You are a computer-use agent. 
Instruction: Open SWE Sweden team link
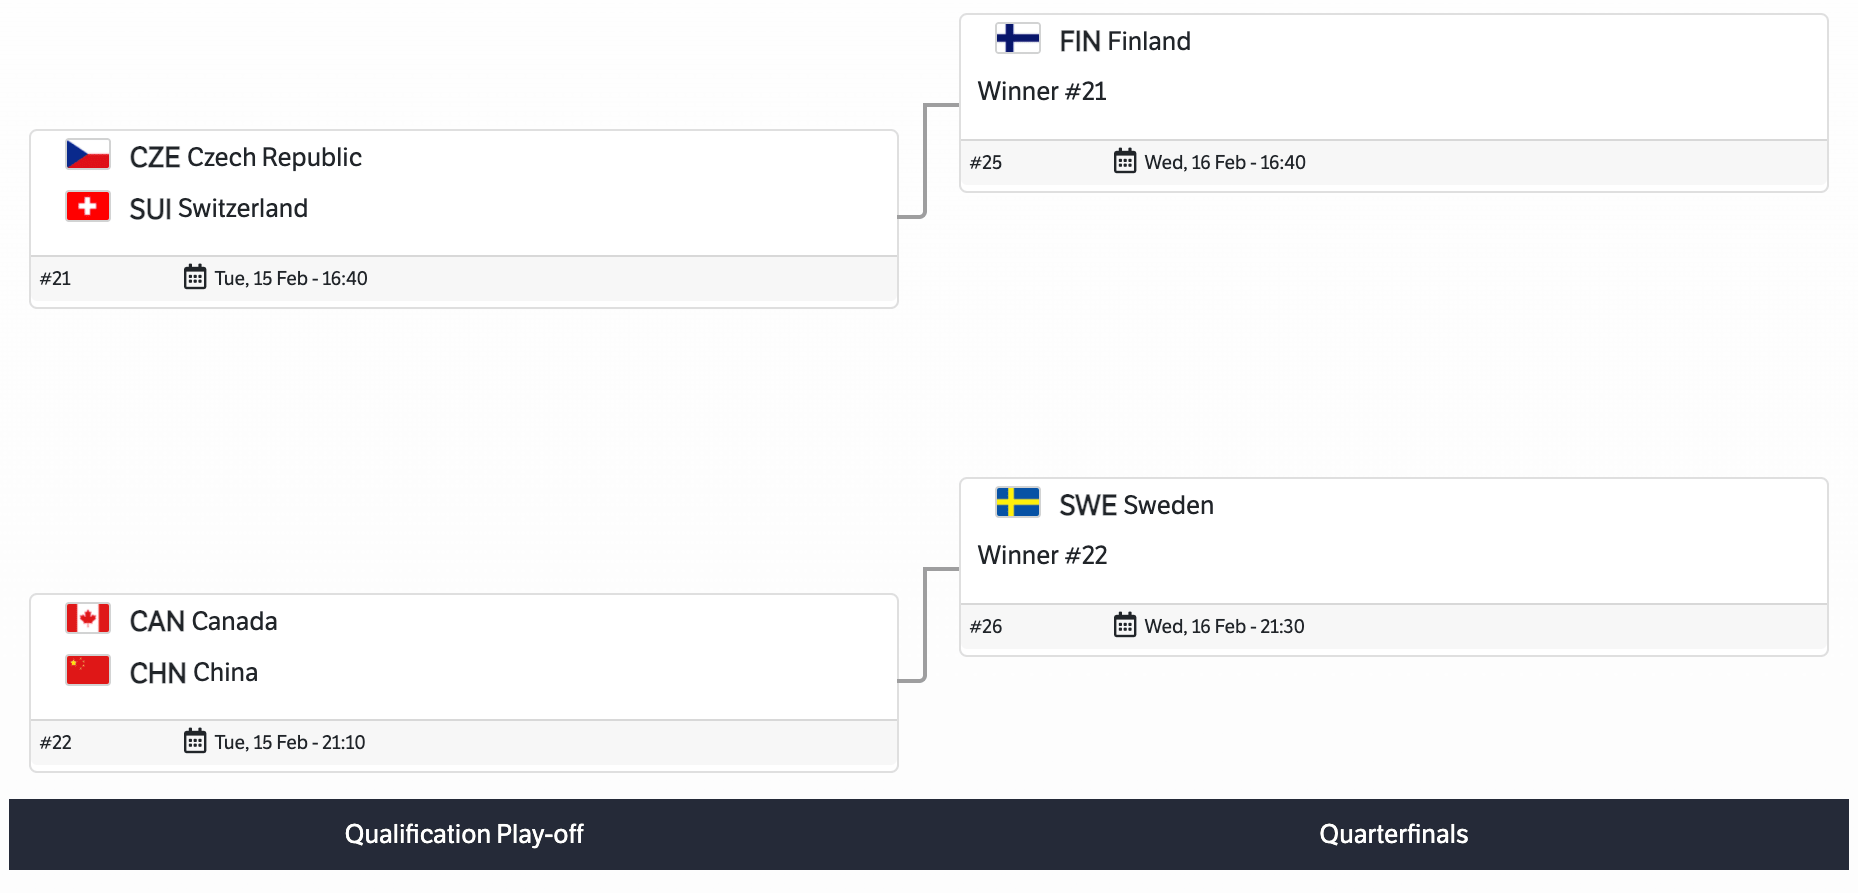pyautogui.click(x=1136, y=505)
